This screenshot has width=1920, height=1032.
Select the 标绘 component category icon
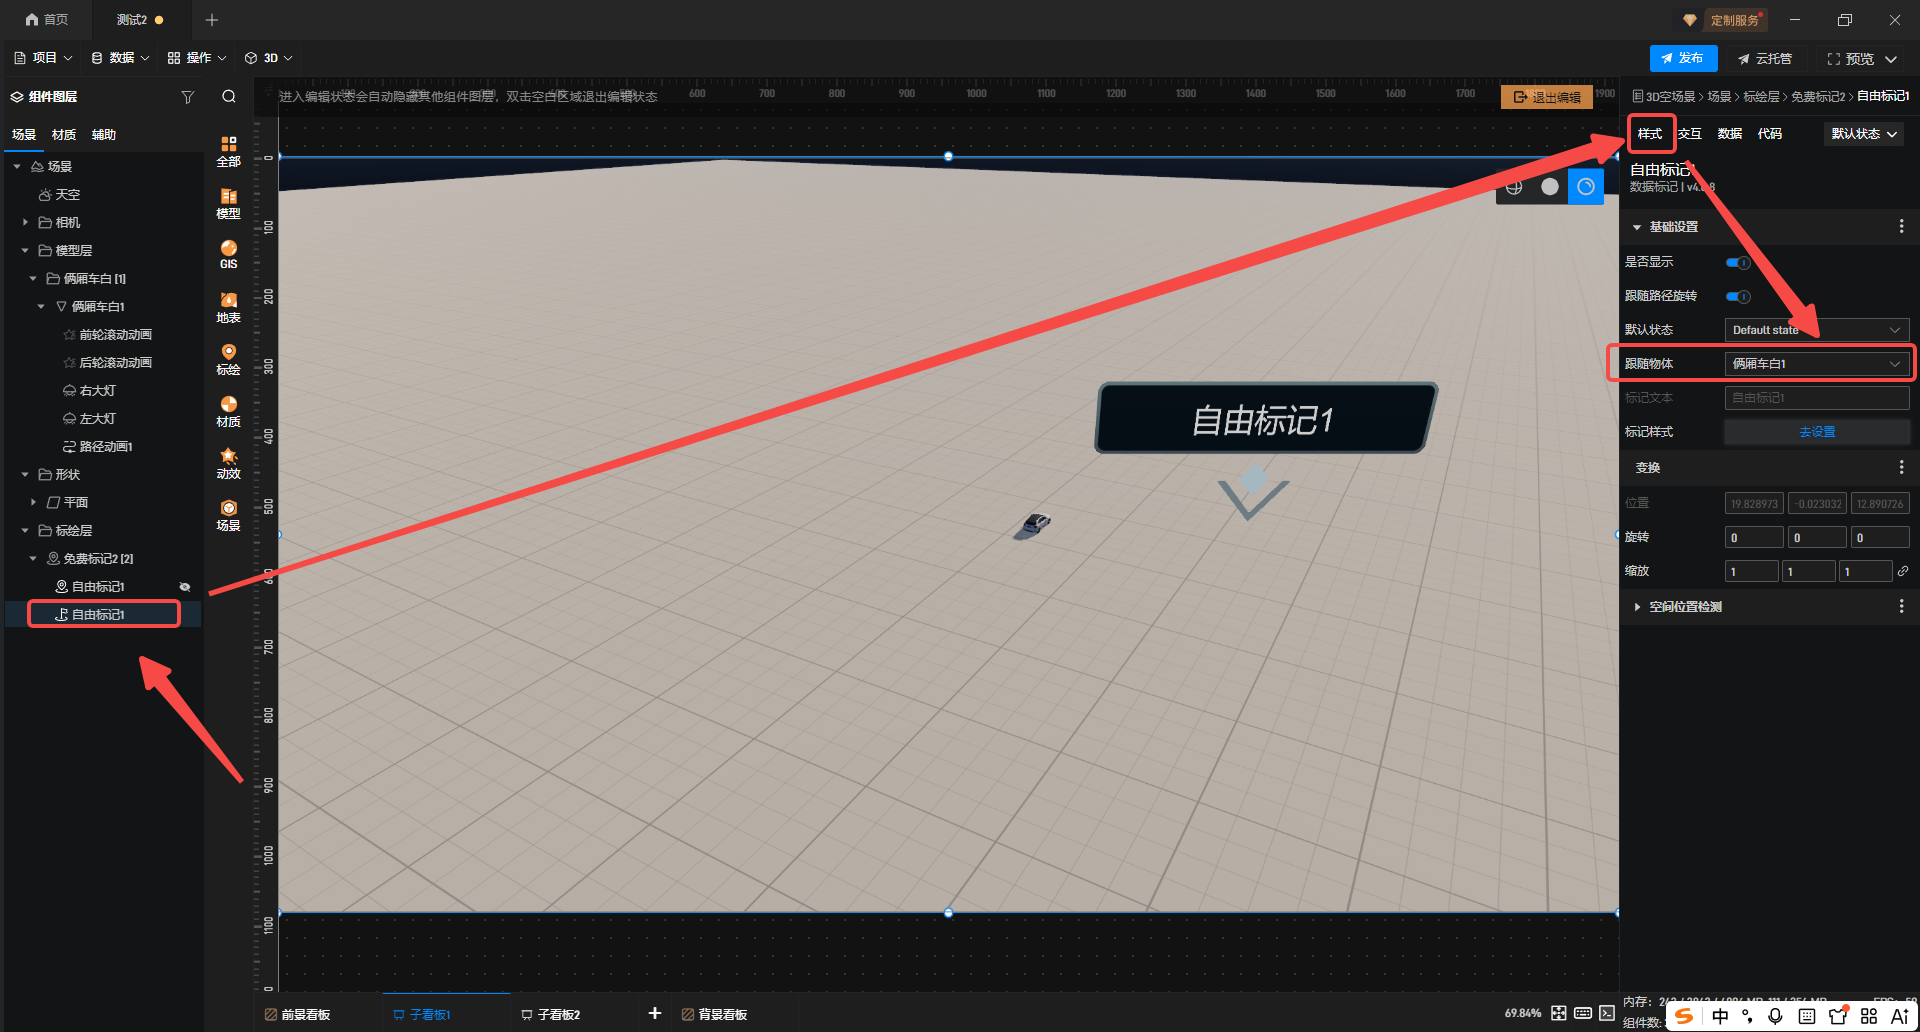click(x=228, y=359)
